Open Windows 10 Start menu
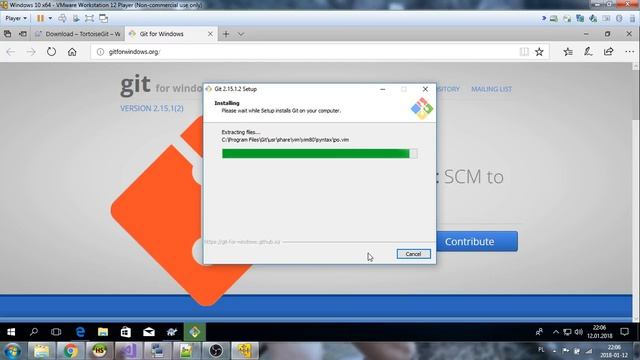The height and width of the screenshot is (360, 640). (x=11, y=332)
